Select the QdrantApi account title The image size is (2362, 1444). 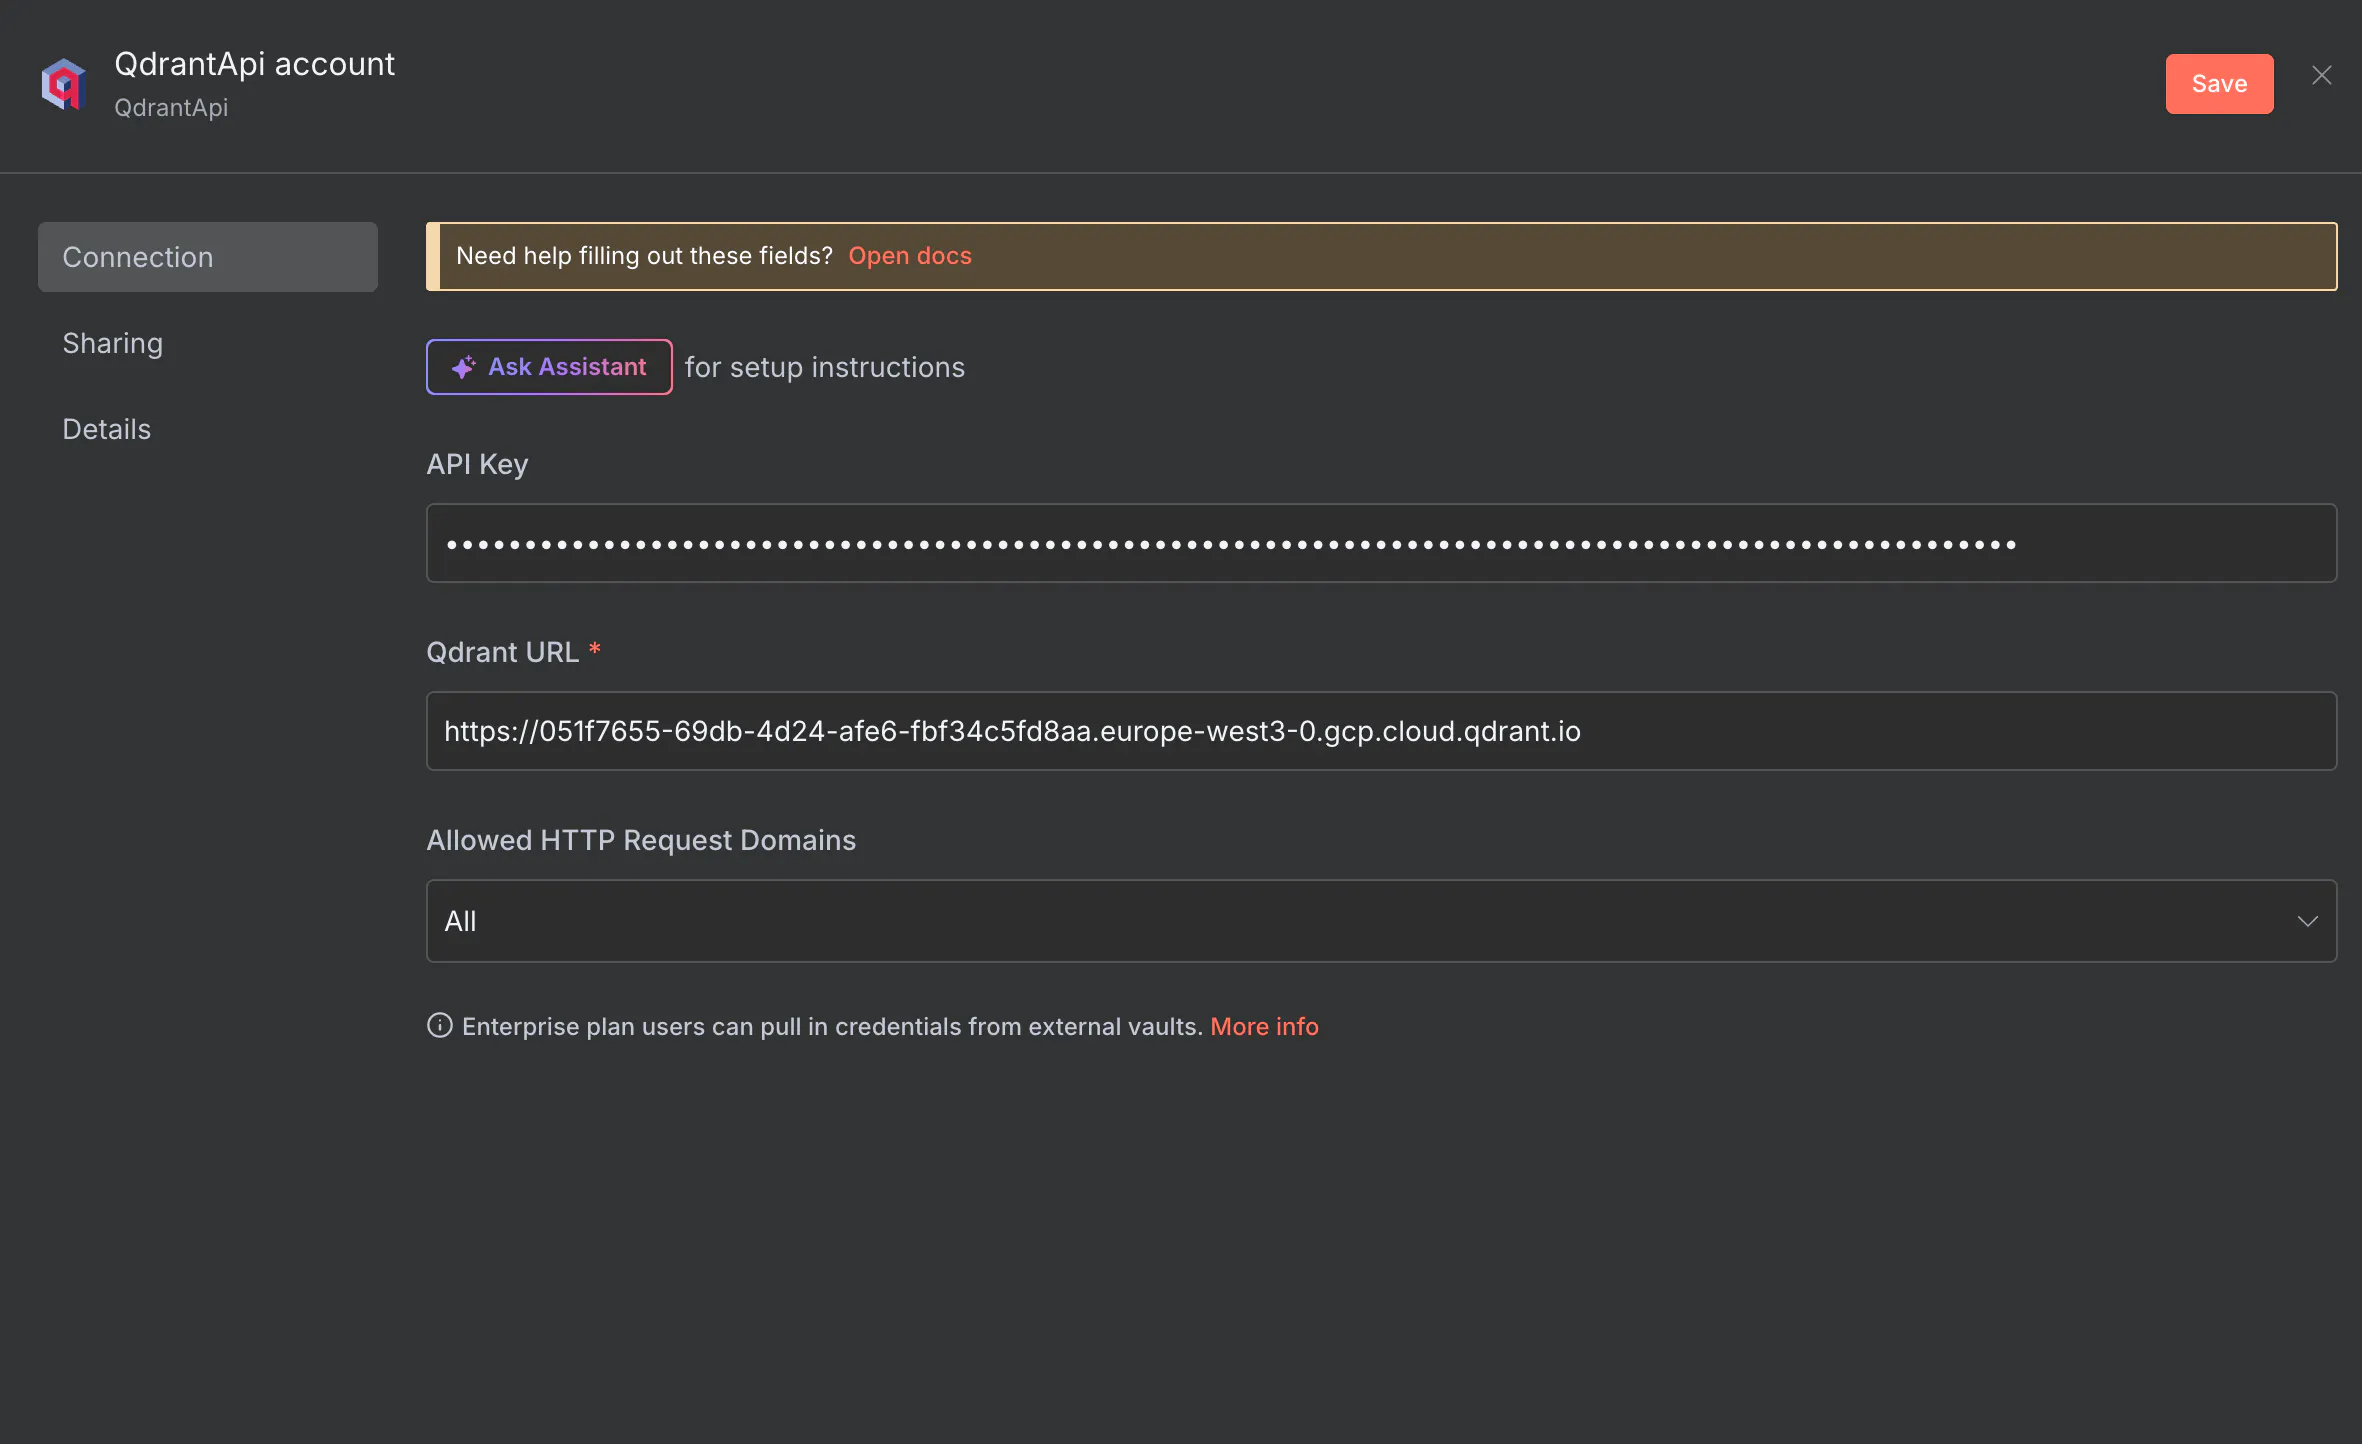(x=255, y=64)
